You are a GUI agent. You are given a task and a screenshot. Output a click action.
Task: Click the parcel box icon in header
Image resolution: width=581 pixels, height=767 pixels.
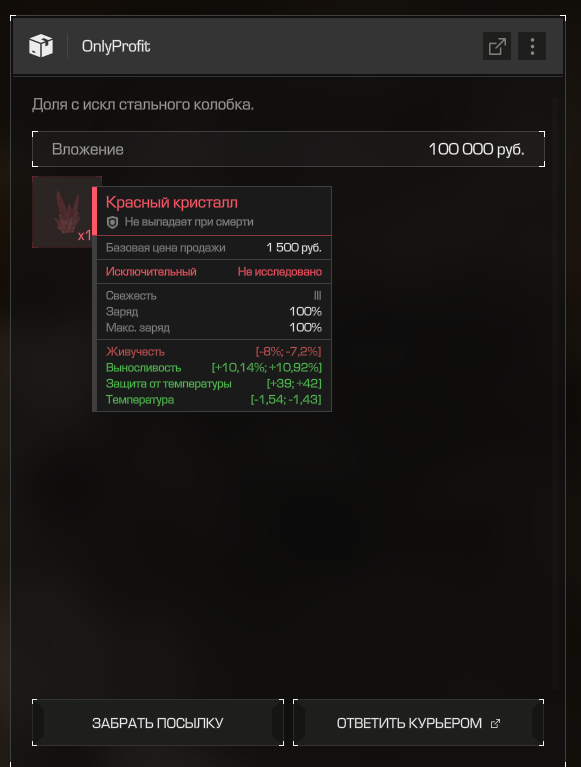pos(41,46)
